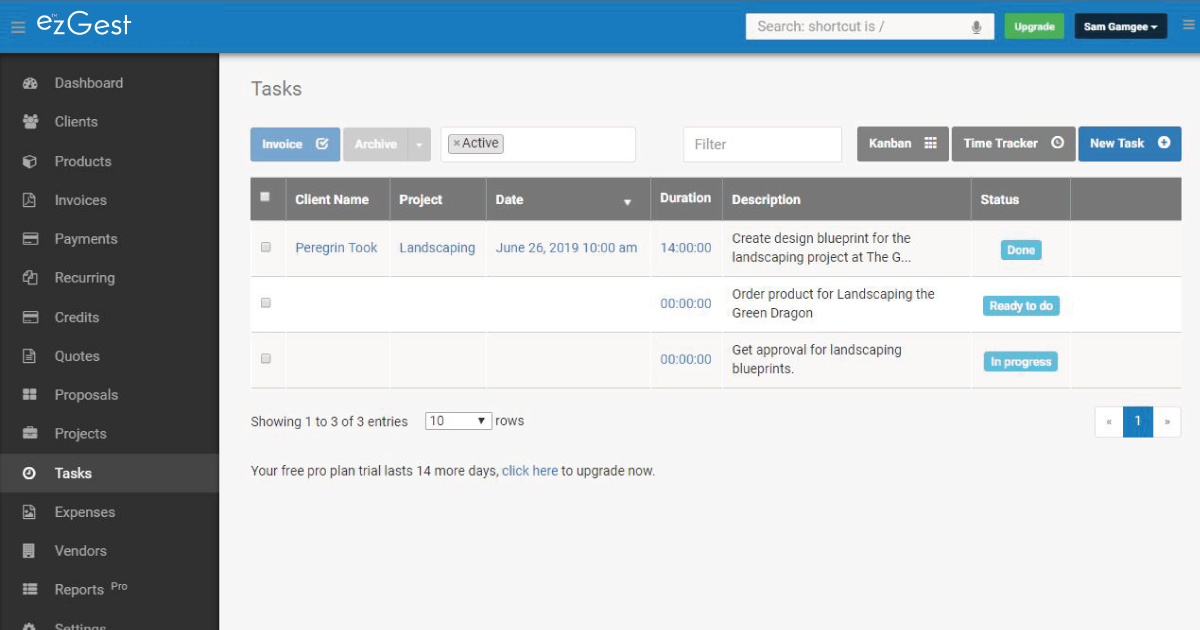Click the 14:00:00 duration link
This screenshot has width=1200, height=630.
686,248
